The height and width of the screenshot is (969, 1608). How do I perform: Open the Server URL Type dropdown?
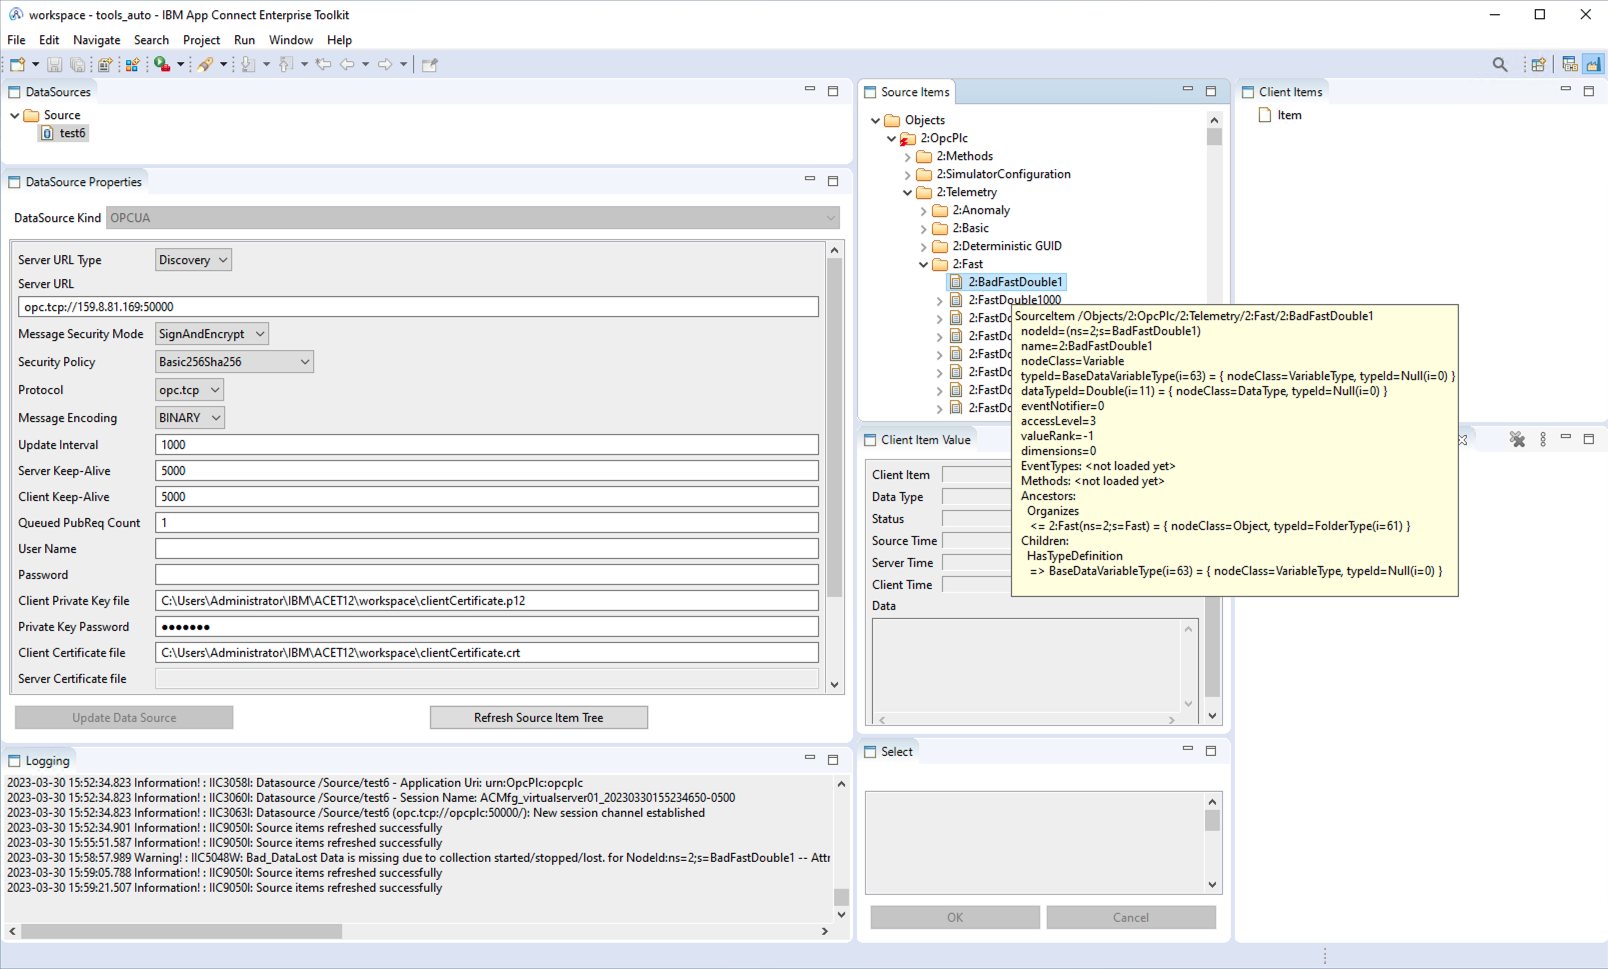(x=193, y=260)
